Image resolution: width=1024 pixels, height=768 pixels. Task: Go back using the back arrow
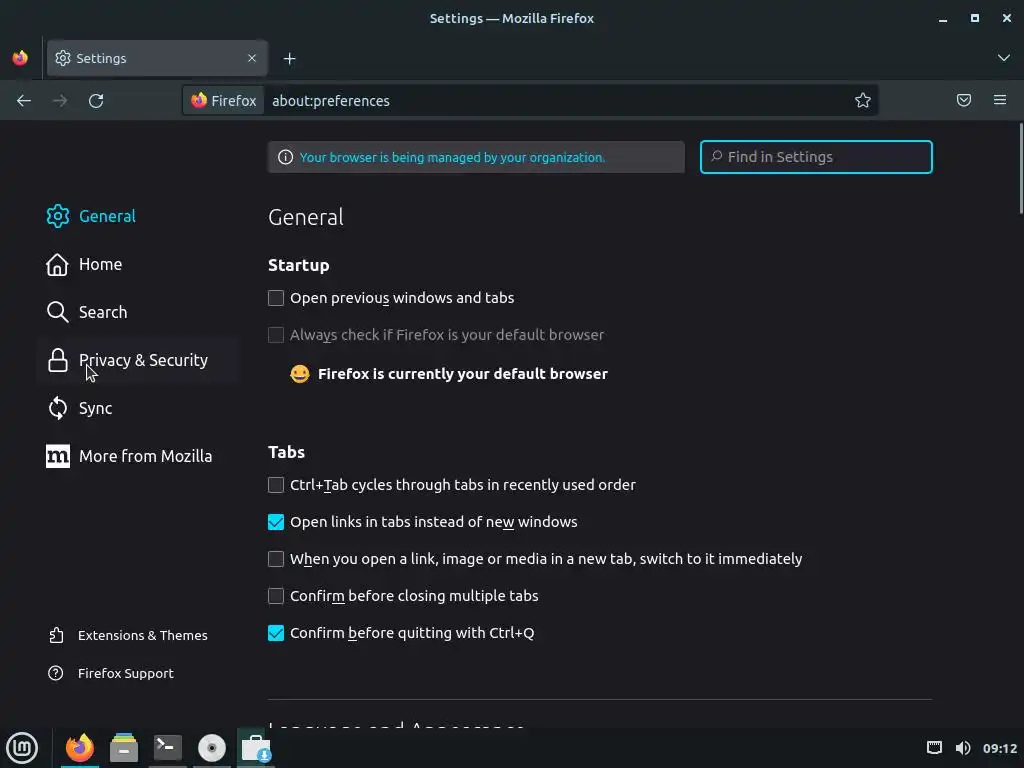24,100
